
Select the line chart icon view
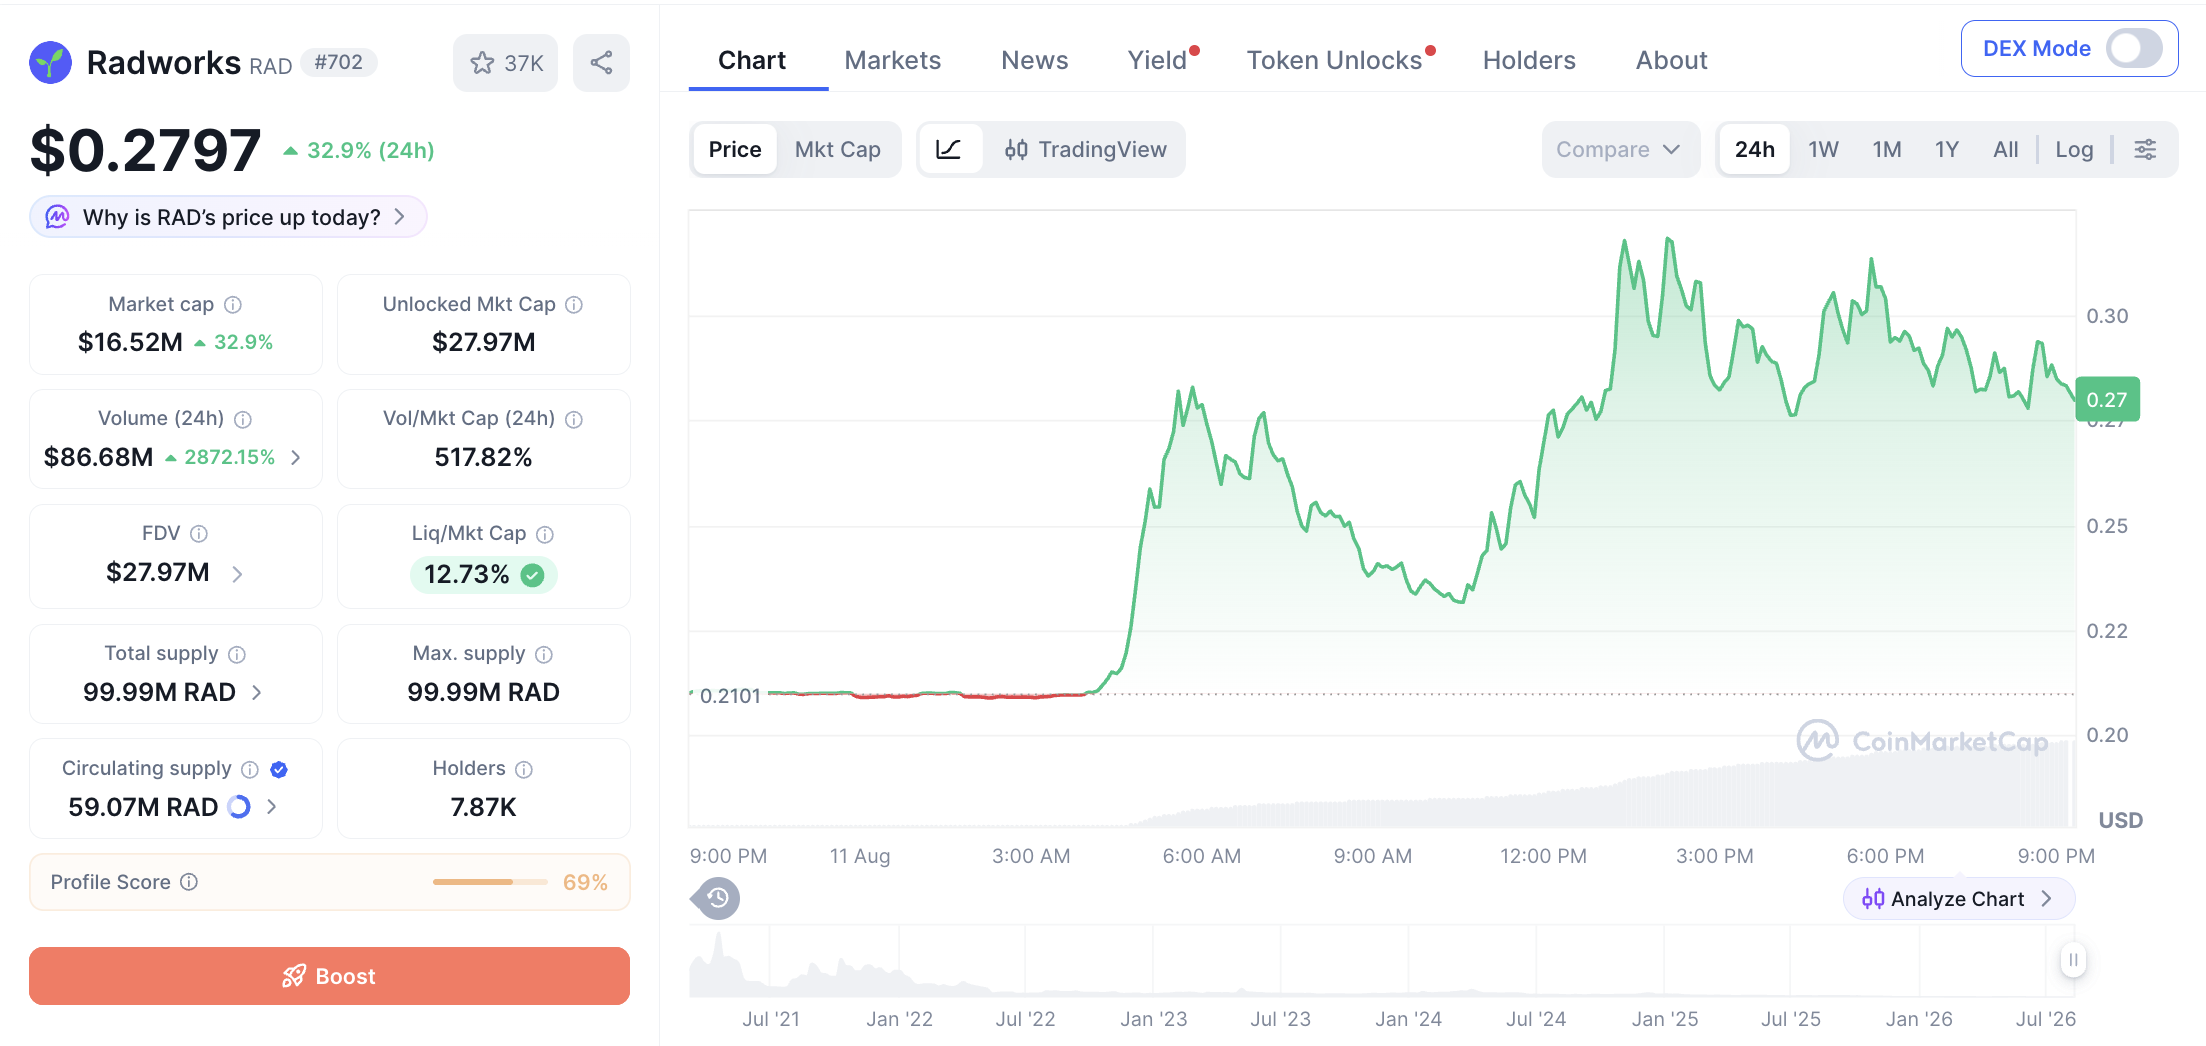pyautogui.click(x=949, y=150)
